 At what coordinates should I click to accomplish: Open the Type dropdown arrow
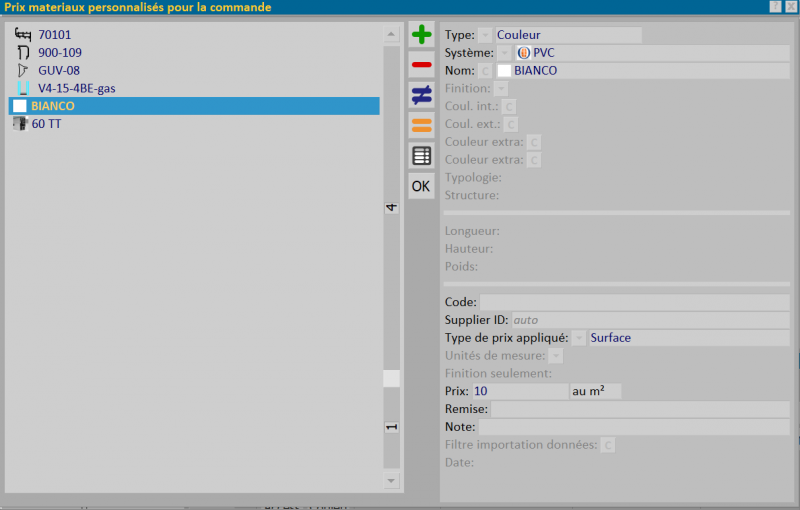[486, 35]
